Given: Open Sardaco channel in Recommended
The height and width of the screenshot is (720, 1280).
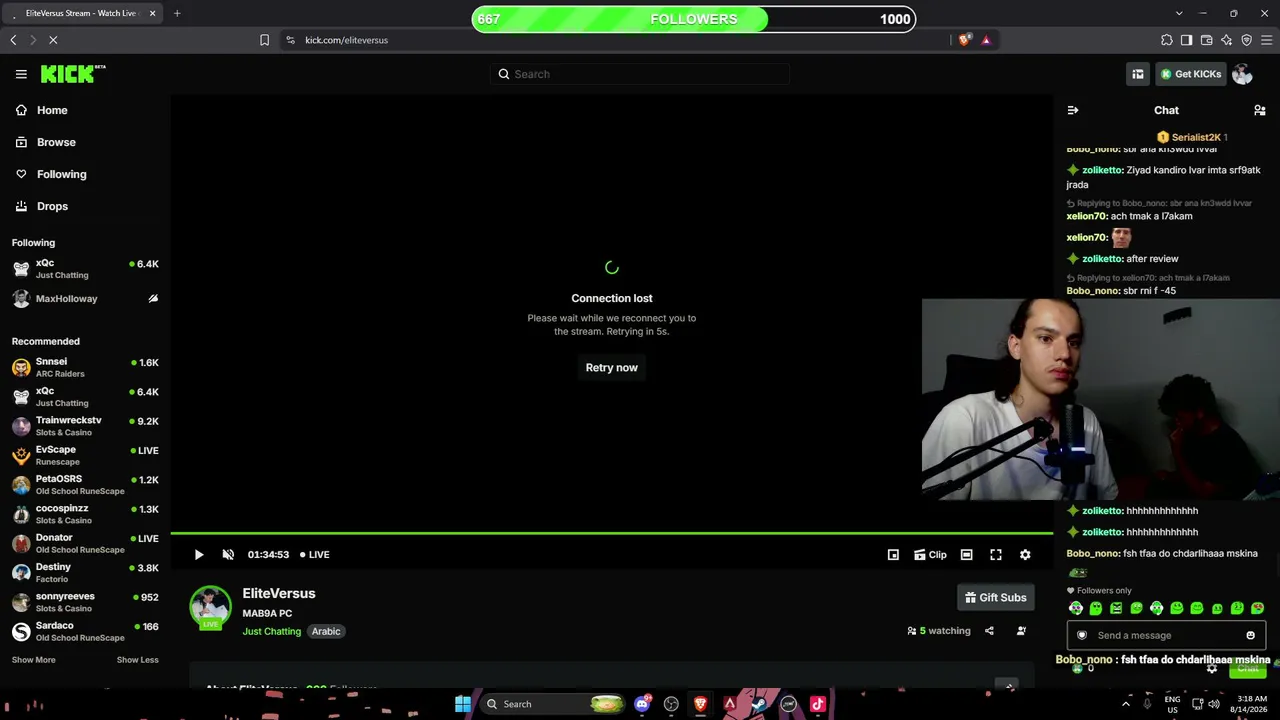Looking at the screenshot, I should [x=85, y=631].
